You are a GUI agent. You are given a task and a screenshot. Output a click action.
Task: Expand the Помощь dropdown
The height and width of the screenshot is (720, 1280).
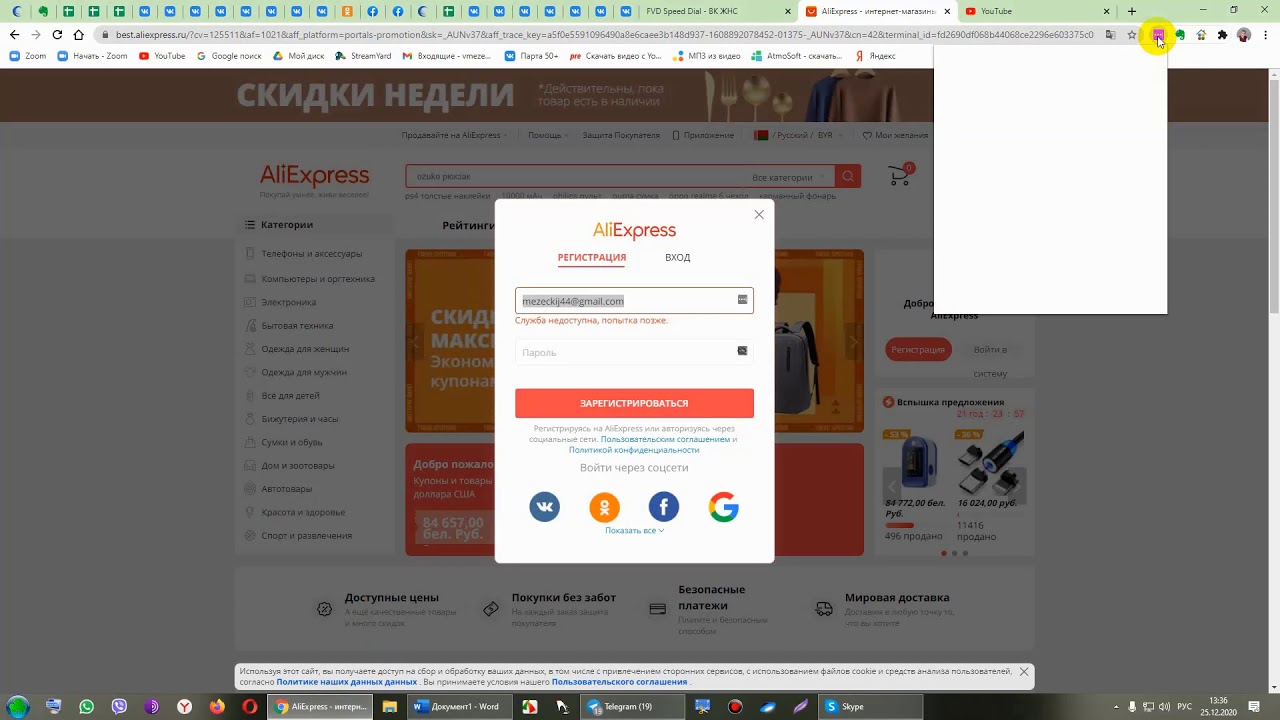tap(547, 135)
